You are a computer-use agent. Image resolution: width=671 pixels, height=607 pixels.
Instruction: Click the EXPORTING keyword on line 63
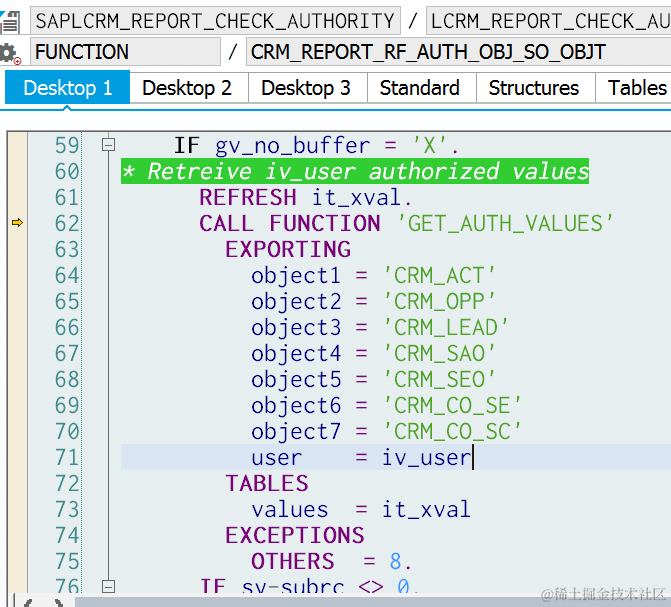pyautogui.click(x=288, y=250)
